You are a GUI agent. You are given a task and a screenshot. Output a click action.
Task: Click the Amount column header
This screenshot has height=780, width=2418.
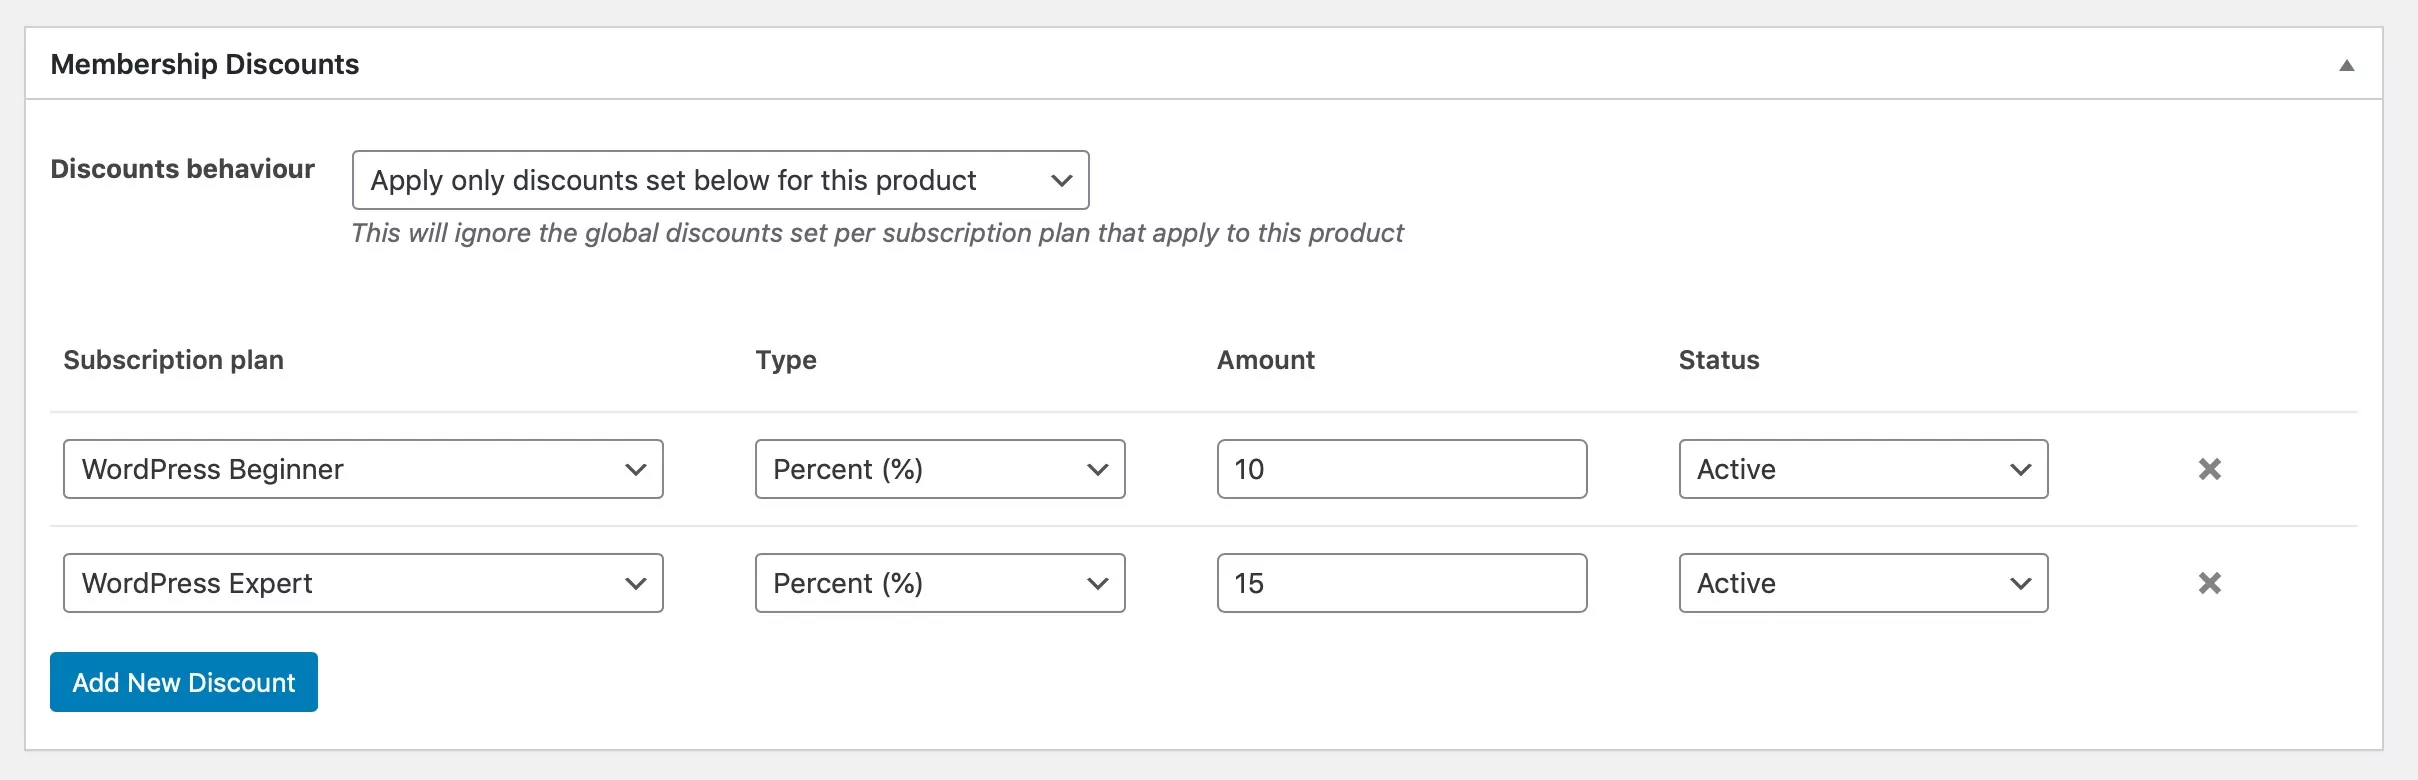coord(1266,360)
